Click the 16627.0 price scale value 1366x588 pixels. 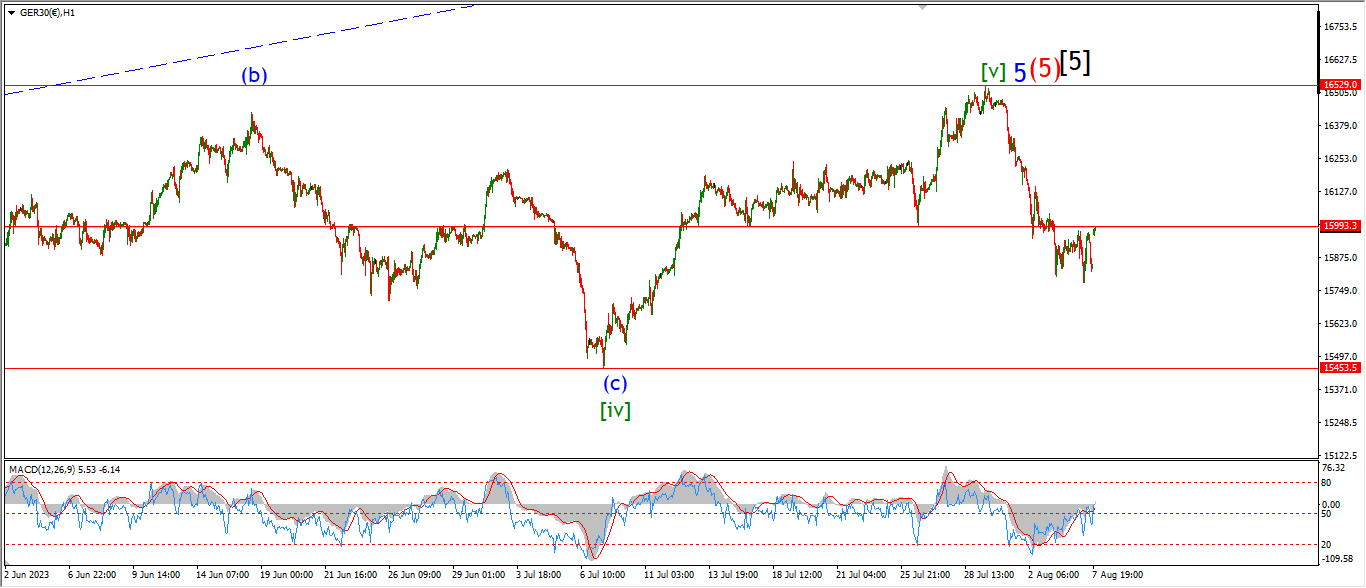[x=1339, y=59]
